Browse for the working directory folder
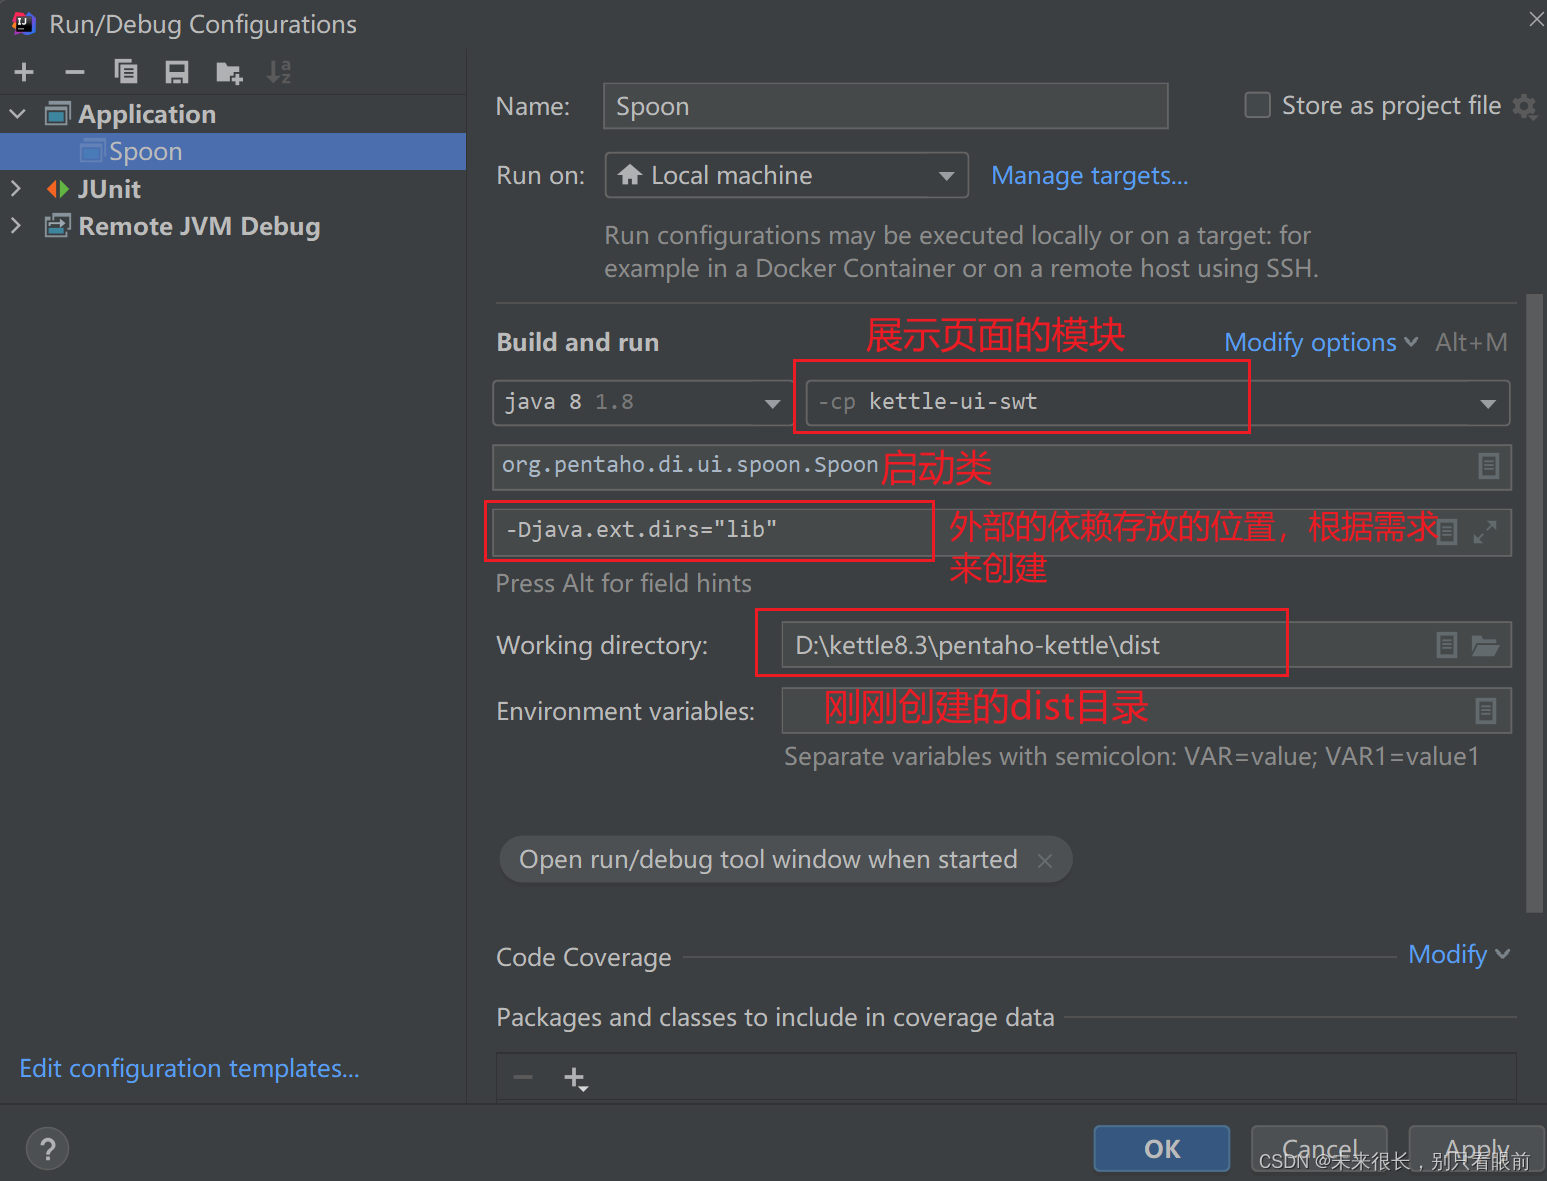 tap(1487, 645)
